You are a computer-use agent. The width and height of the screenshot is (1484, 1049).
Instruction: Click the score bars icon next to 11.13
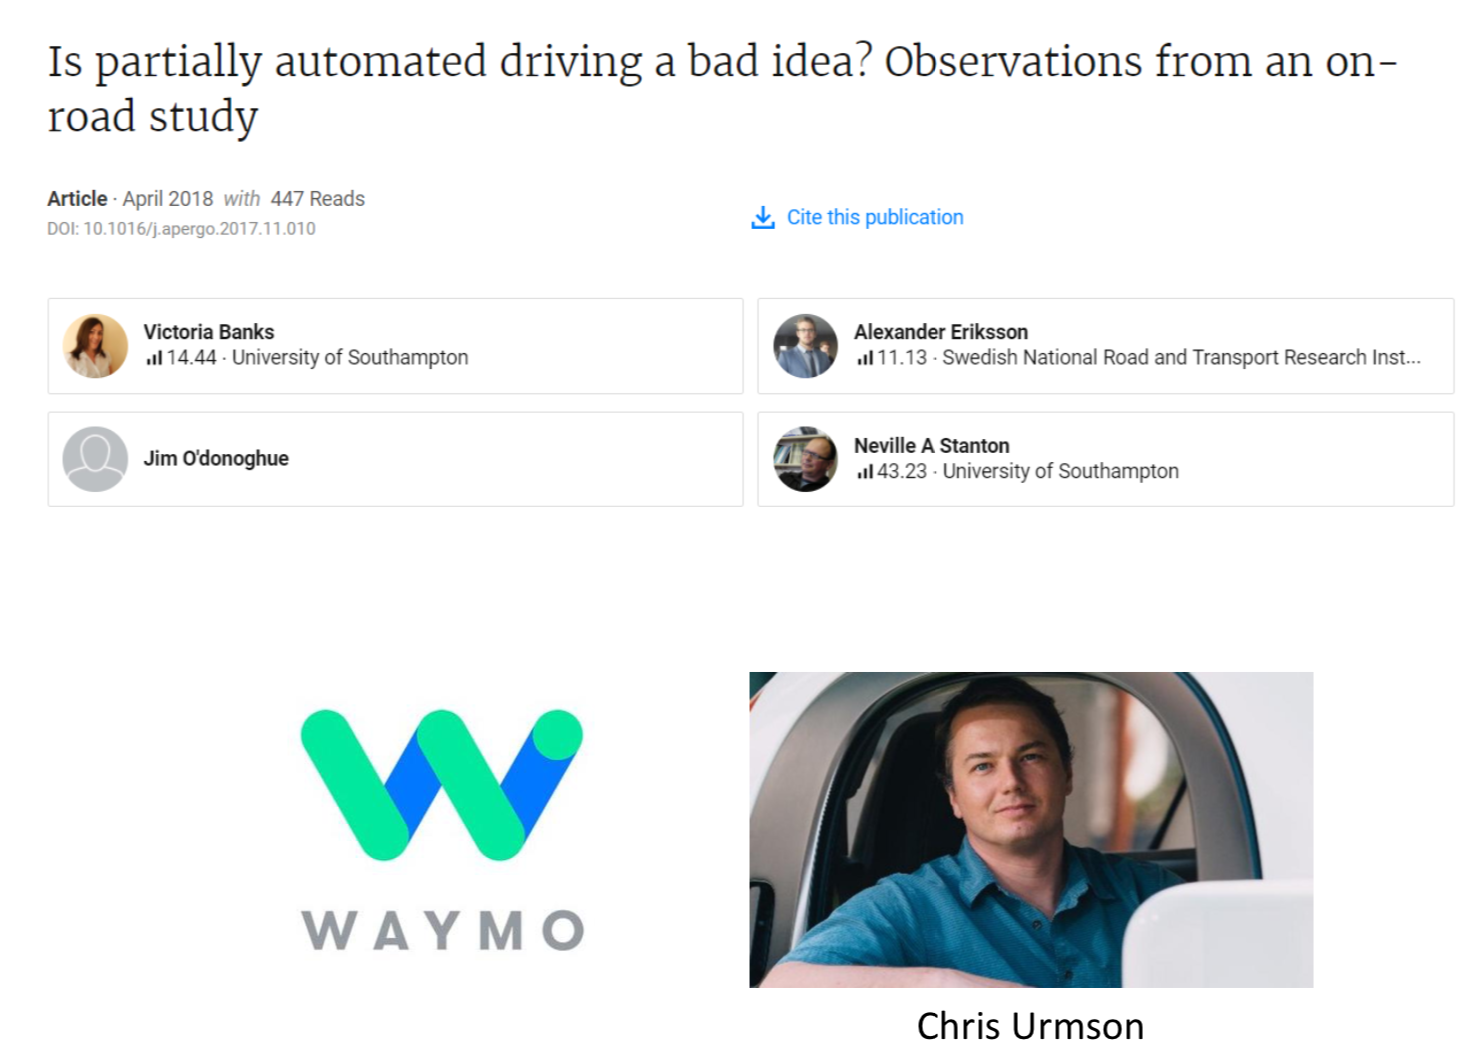pos(864,358)
